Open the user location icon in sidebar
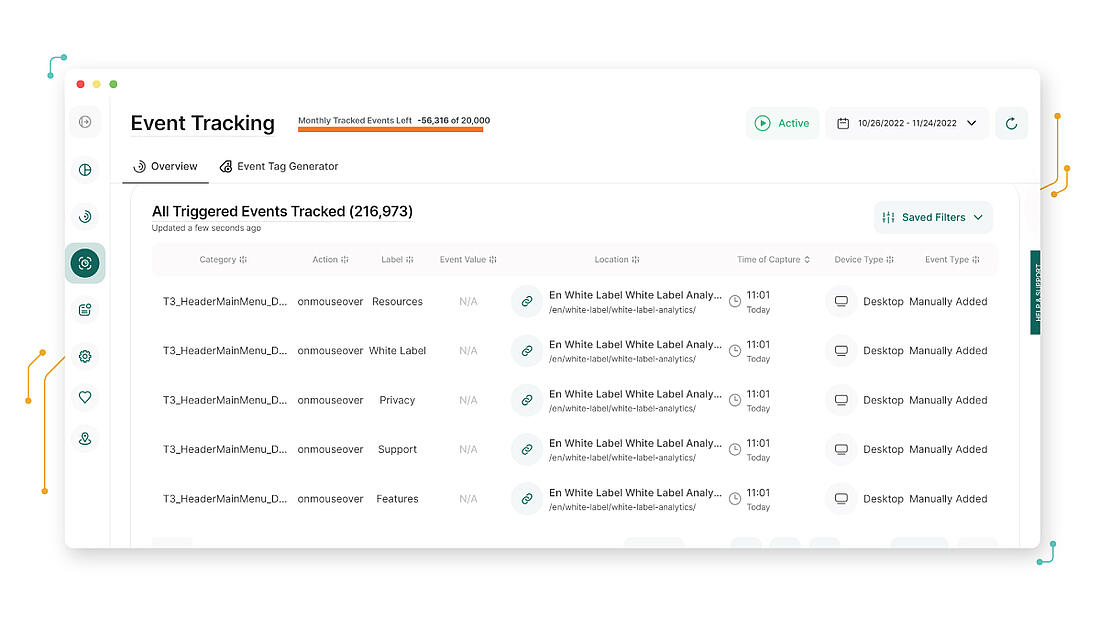Image resolution: width=1100 pixels, height=619 pixels. point(85,439)
